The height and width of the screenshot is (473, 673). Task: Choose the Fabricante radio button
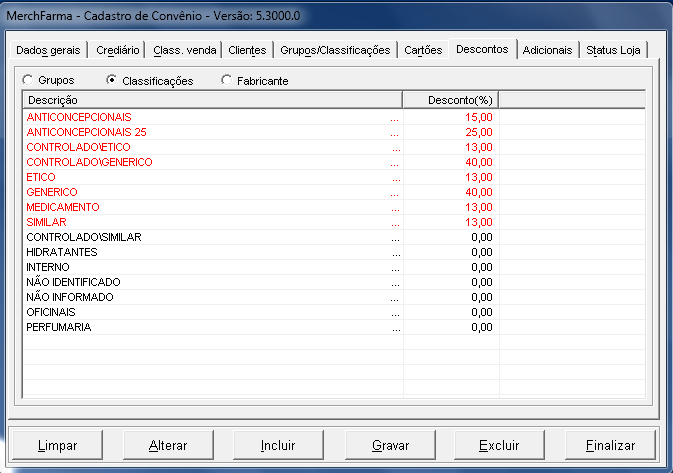pos(226,80)
